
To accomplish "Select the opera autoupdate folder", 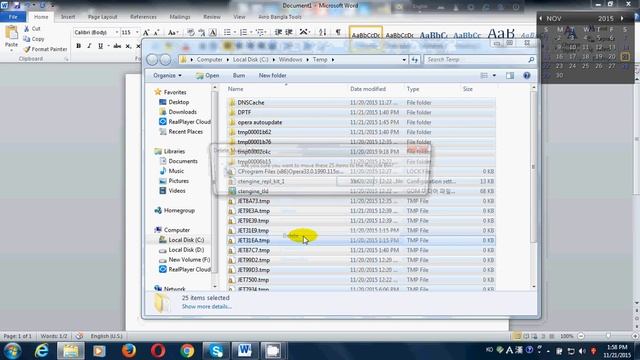I will [x=260, y=122].
